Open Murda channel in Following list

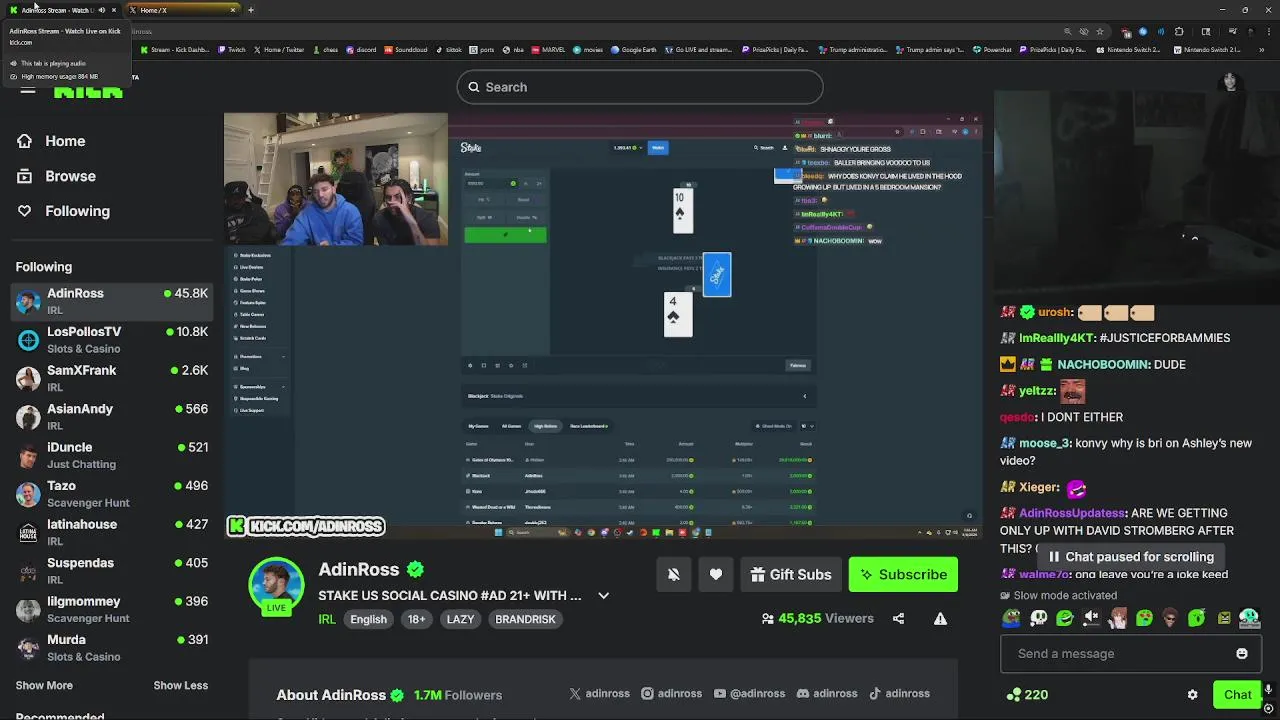tap(112, 648)
